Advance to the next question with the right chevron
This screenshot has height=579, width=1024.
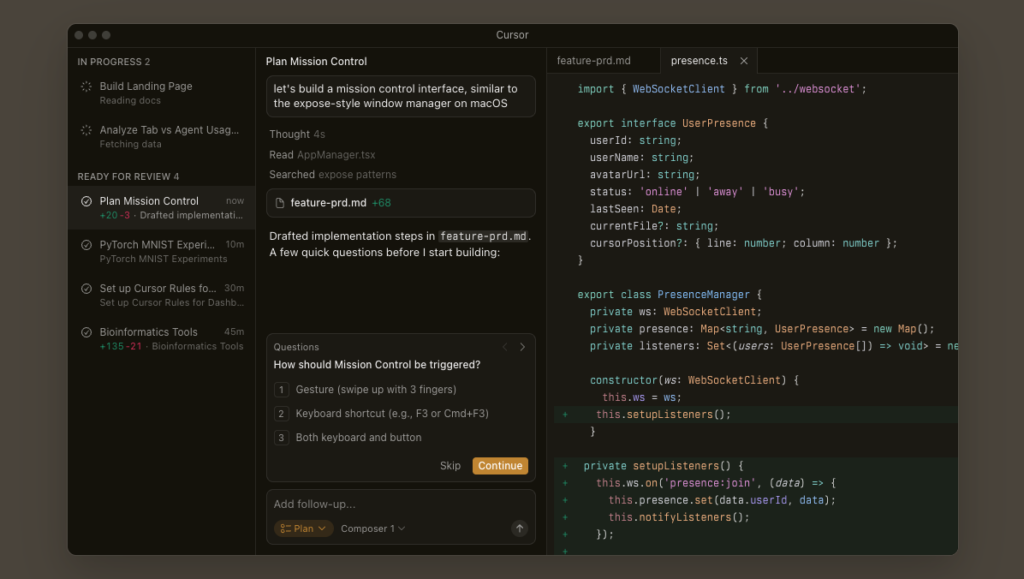pos(521,346)
